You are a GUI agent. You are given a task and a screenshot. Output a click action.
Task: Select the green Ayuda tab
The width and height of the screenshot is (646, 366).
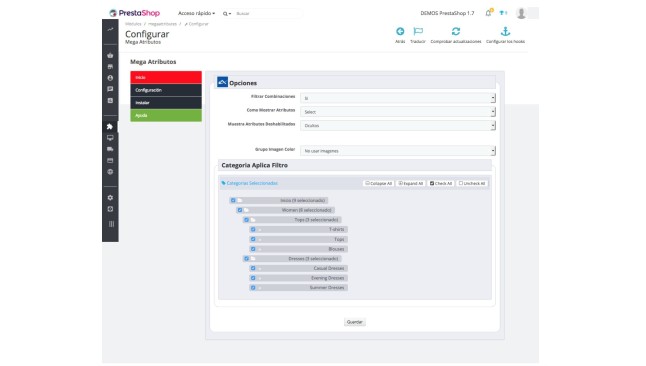point(166,115)
